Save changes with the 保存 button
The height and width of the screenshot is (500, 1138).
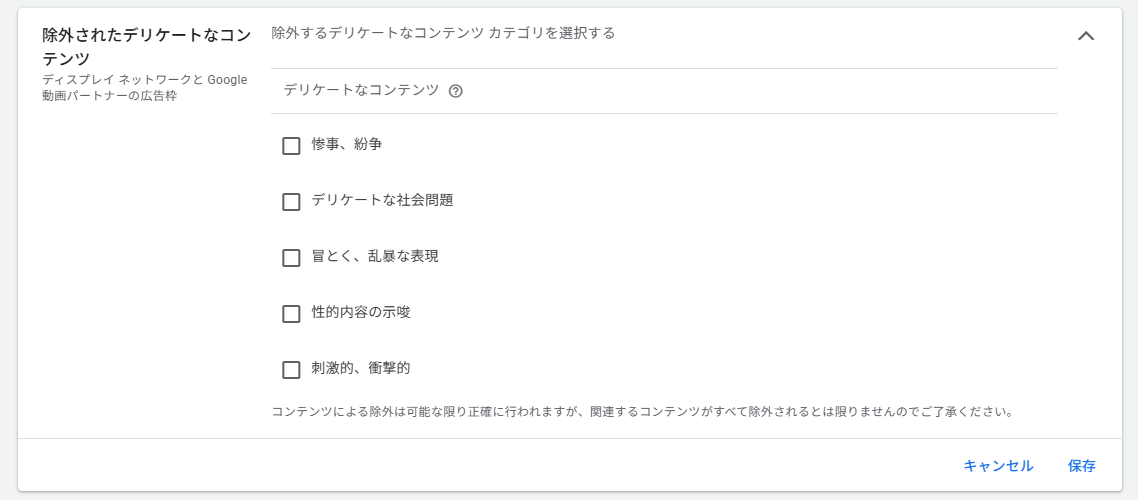click(x=1081, y=466)
